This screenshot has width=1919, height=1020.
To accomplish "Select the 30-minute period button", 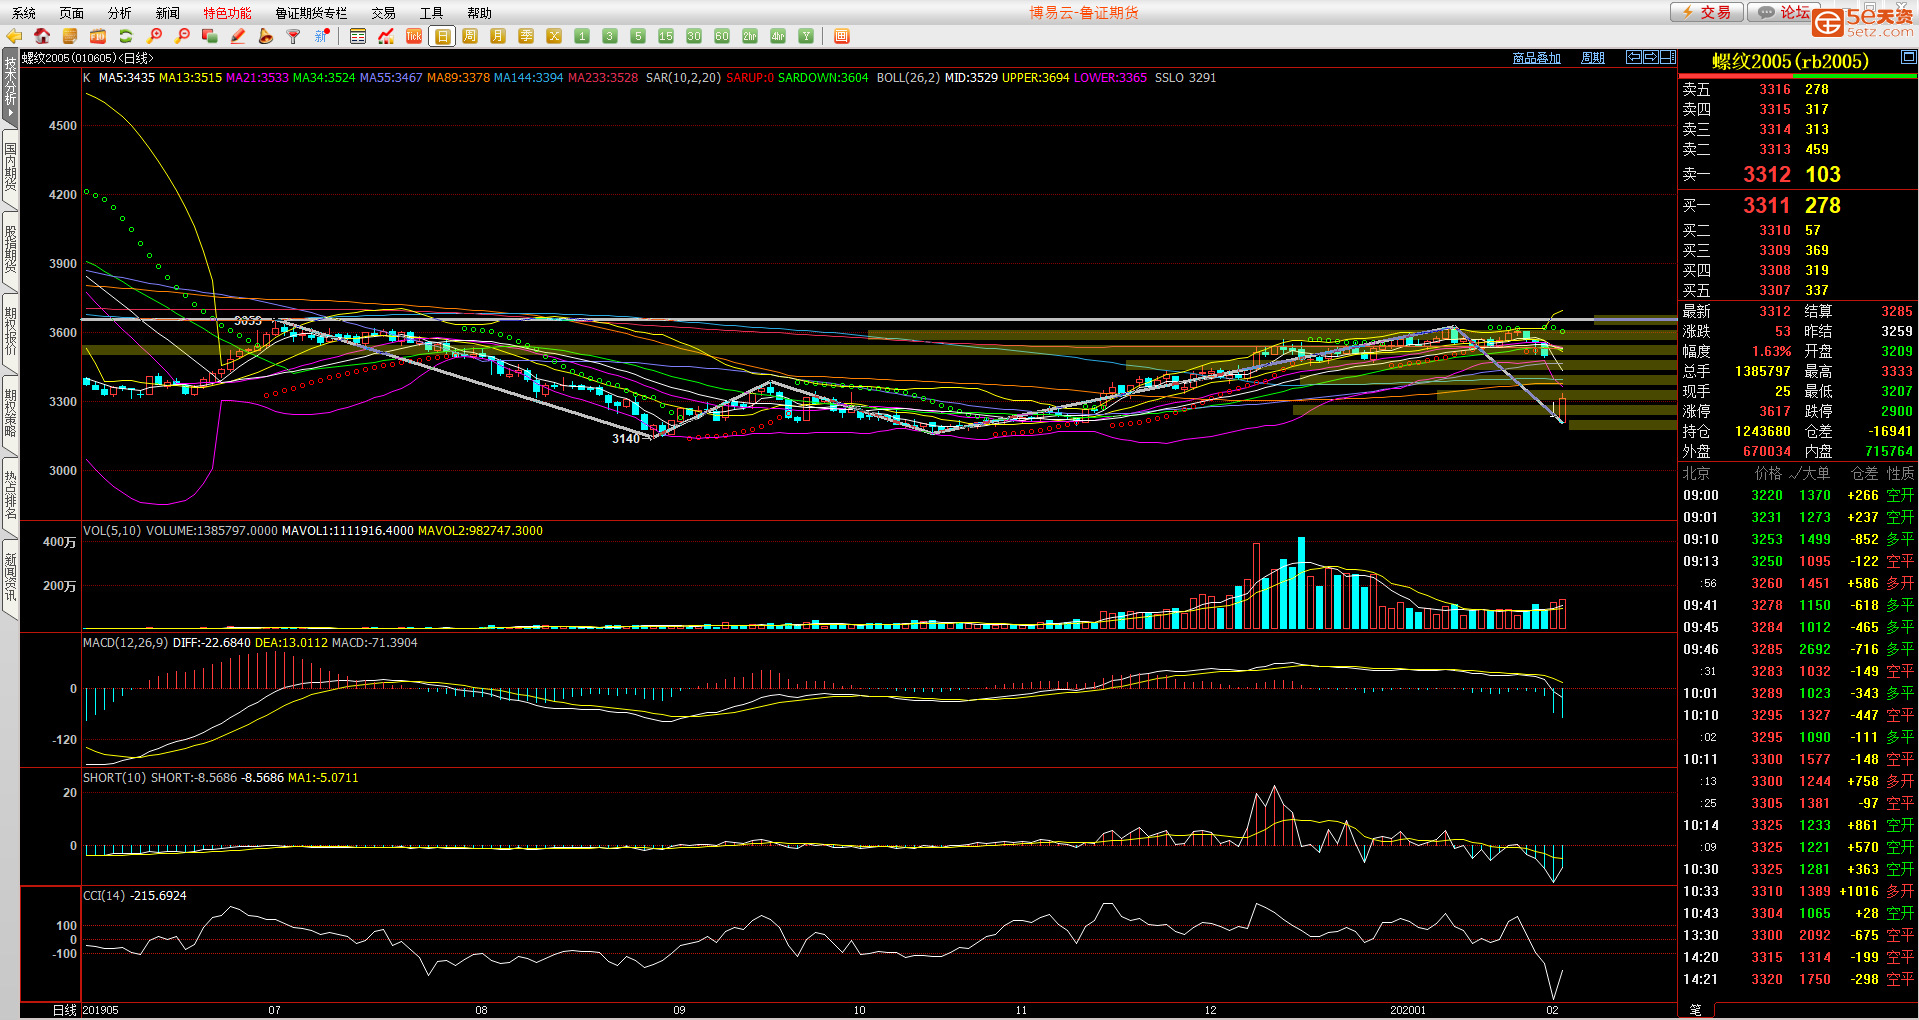I will [694, 36].
